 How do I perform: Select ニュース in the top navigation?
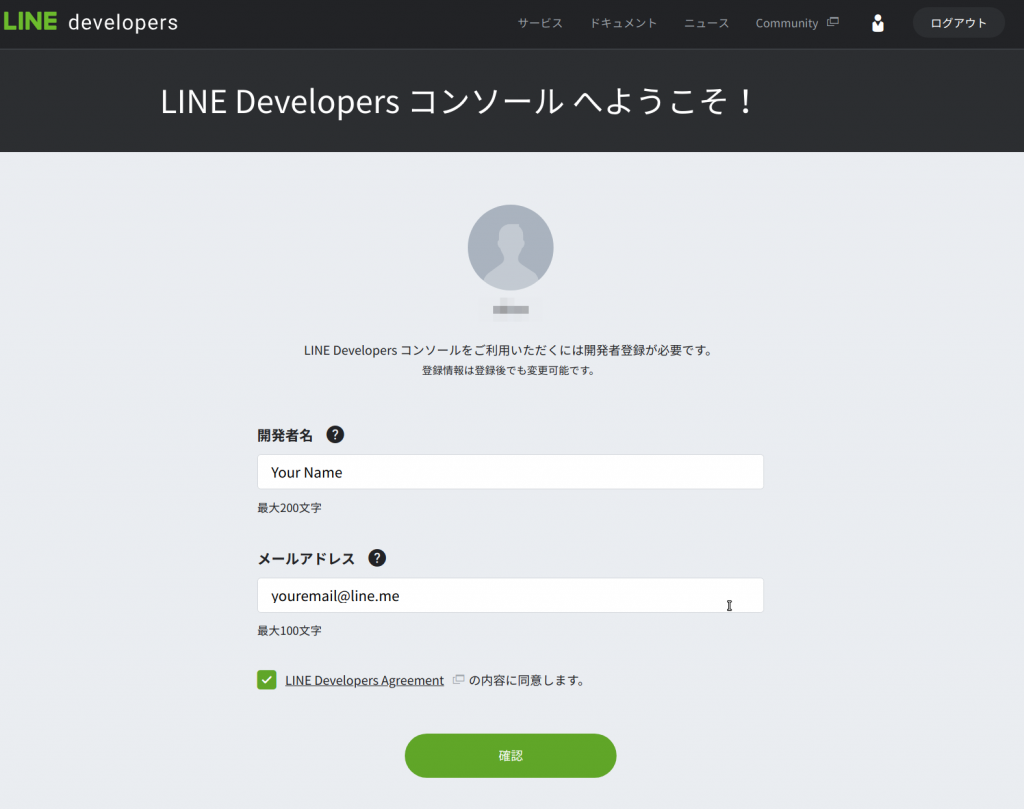(x=706, y=22)
